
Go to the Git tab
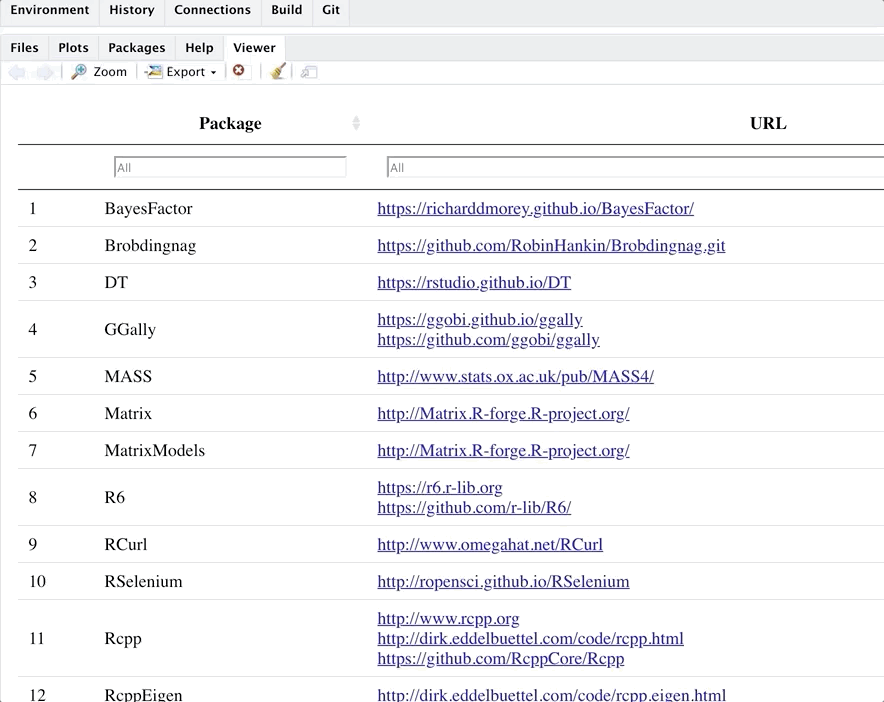click(x=331, y=10)
